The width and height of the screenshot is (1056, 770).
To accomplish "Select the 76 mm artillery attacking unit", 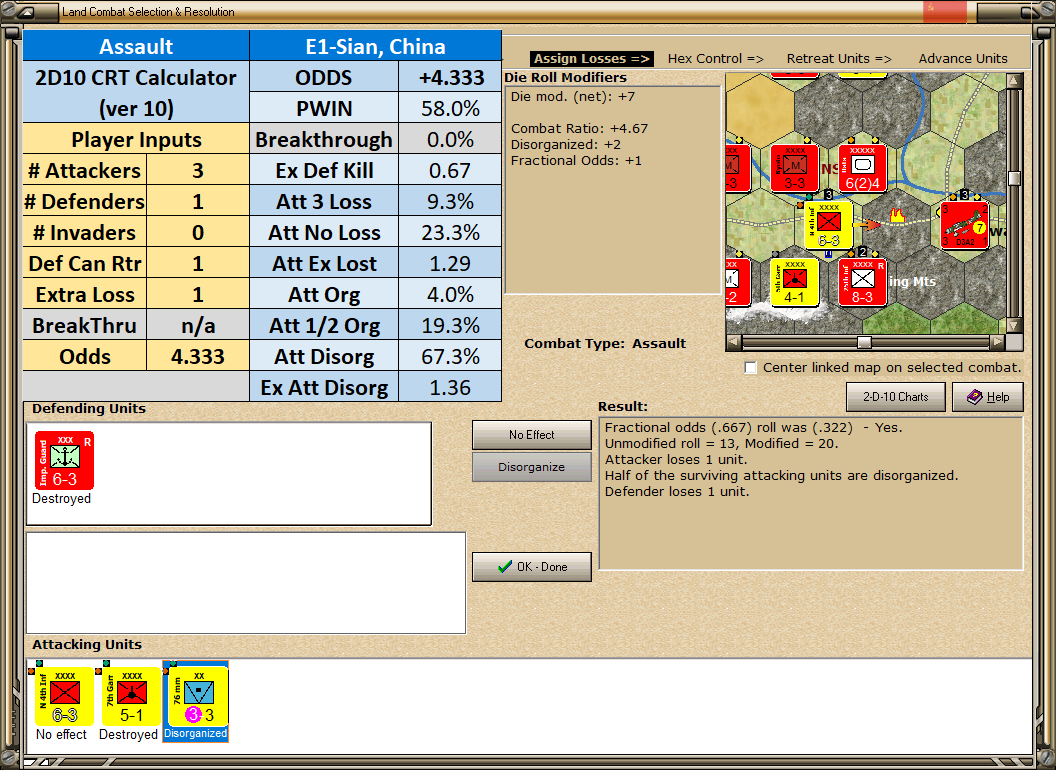I will tap(199, 697).
